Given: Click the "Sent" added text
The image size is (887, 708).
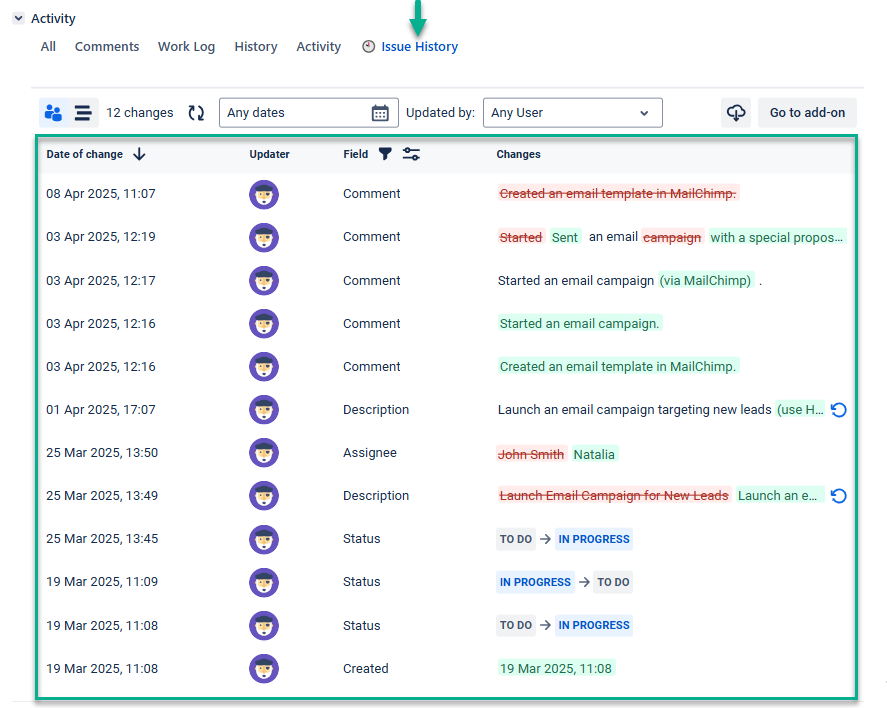Looking at the screenshot, I should tap(565, 238).
